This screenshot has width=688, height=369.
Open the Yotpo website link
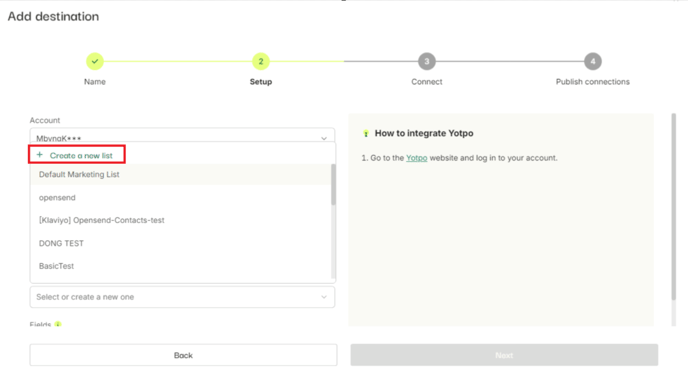(x=416, y=158)
